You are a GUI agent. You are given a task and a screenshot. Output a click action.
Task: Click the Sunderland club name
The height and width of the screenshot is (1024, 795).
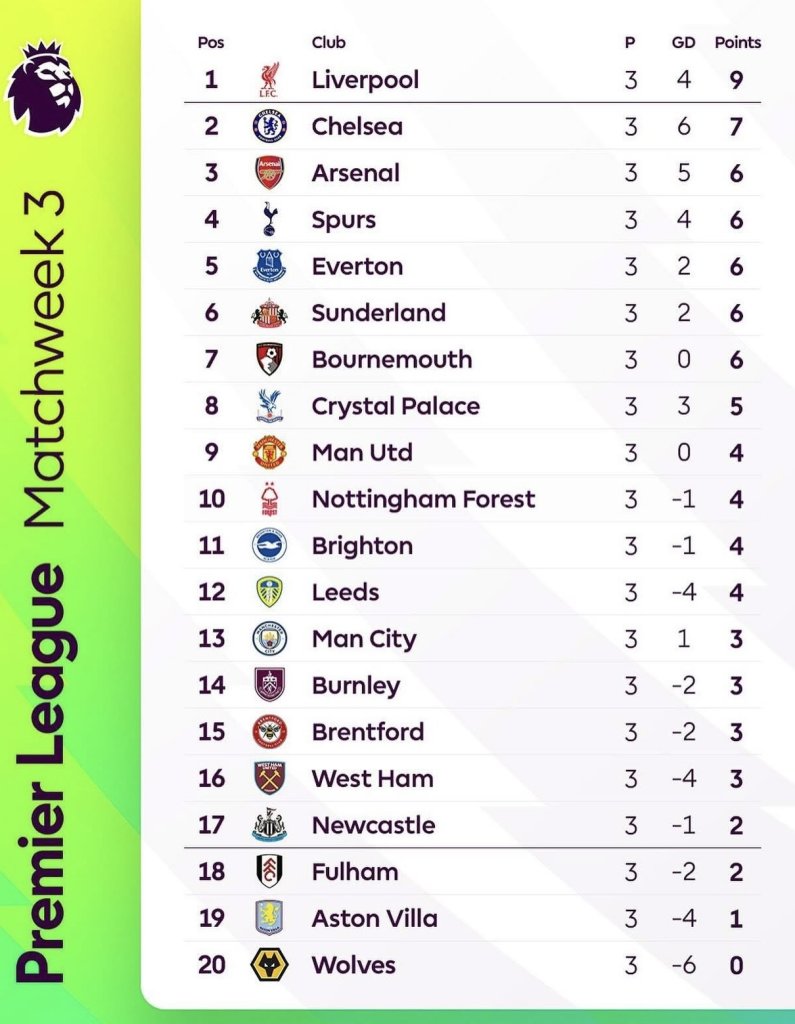point(379,313)
